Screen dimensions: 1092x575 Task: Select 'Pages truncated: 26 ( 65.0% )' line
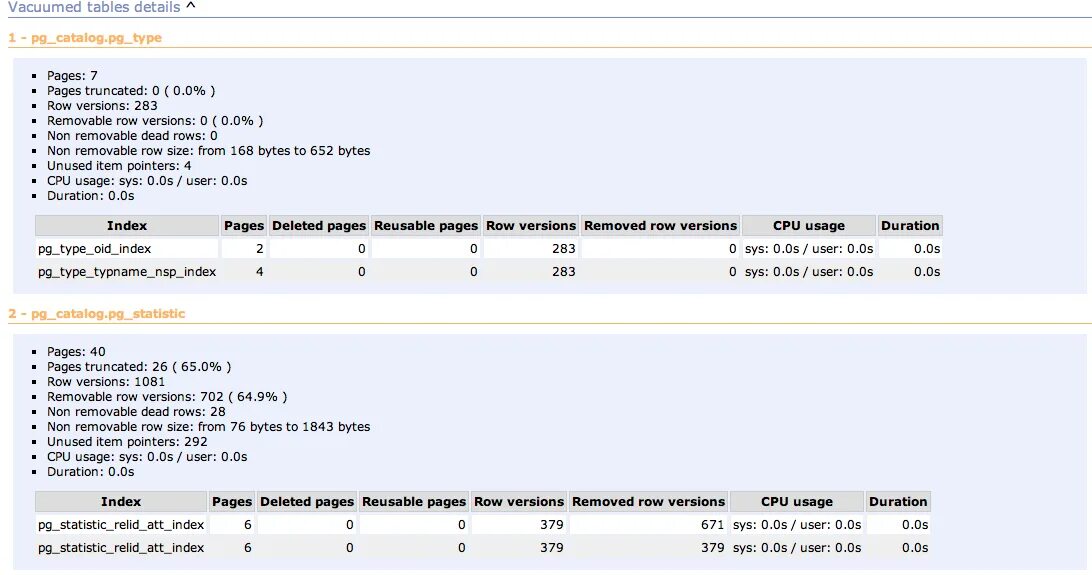[139, 366]
